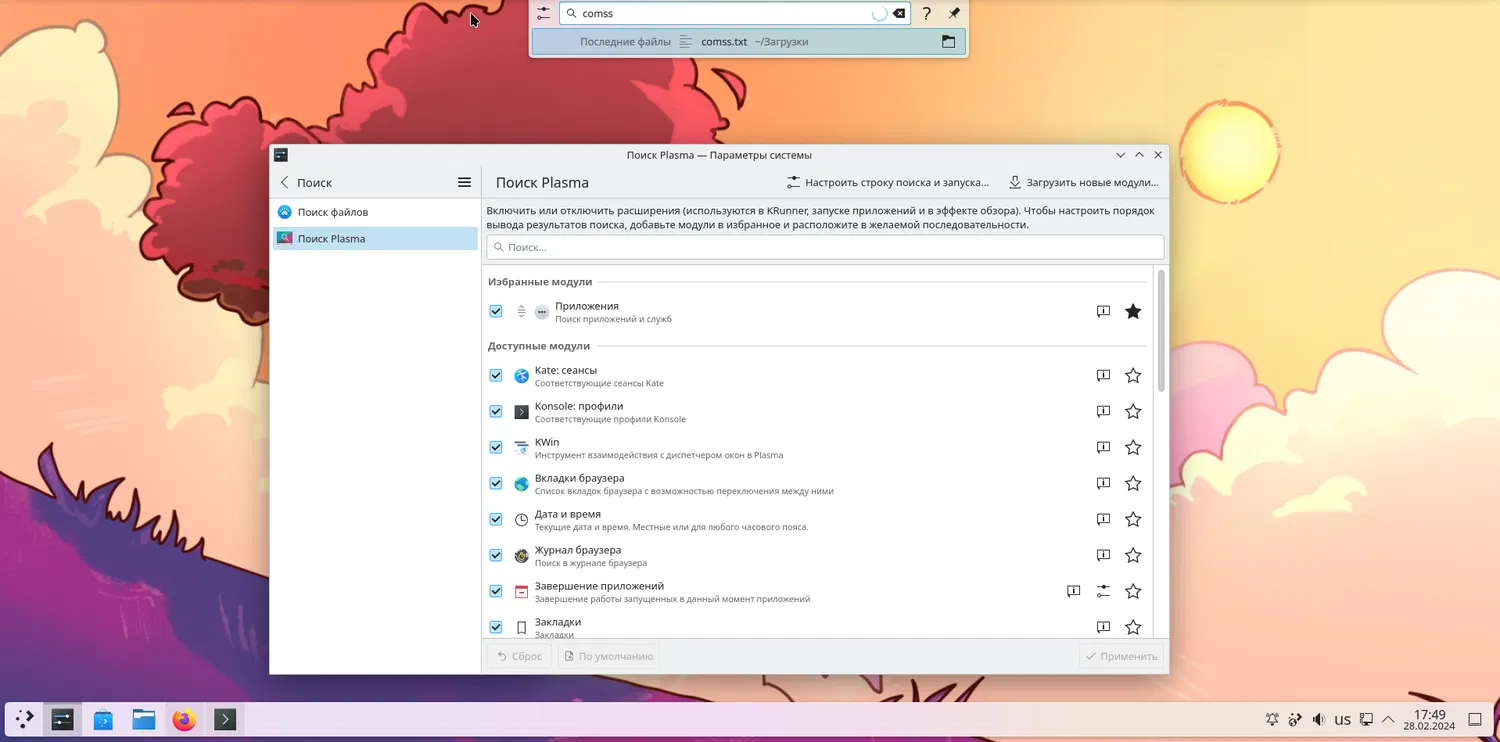Show info about the Приложения module
This screenshot has height=742, width=1500.
pos(1103,312)
